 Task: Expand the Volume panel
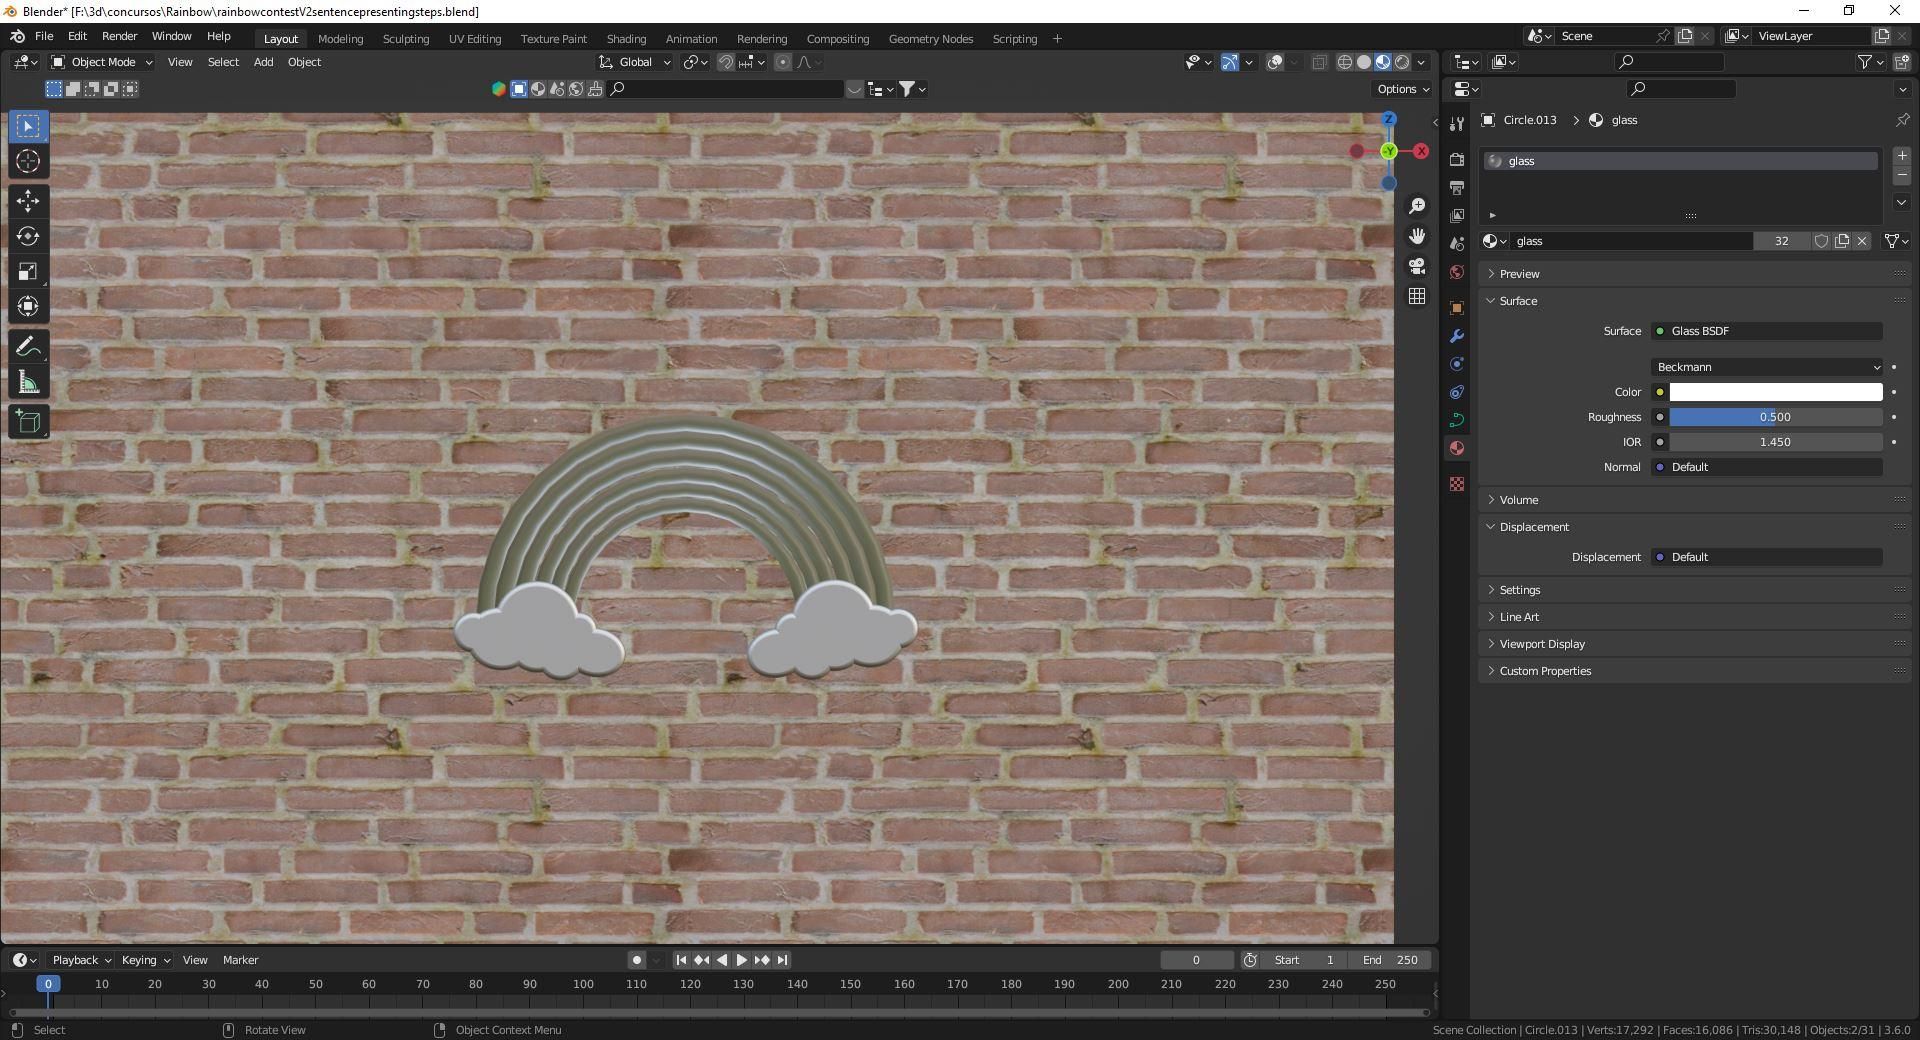tap(1518, 500)
